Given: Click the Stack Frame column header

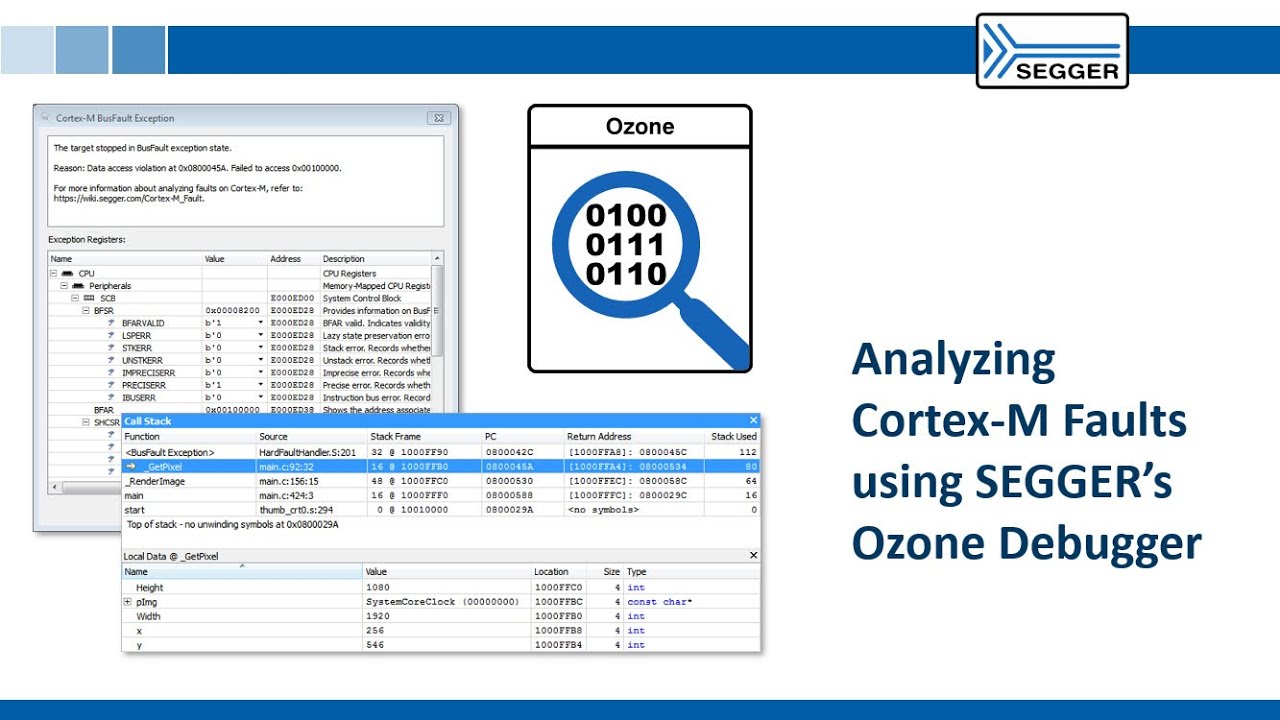Looking at the screenshot, I should 424,436.
